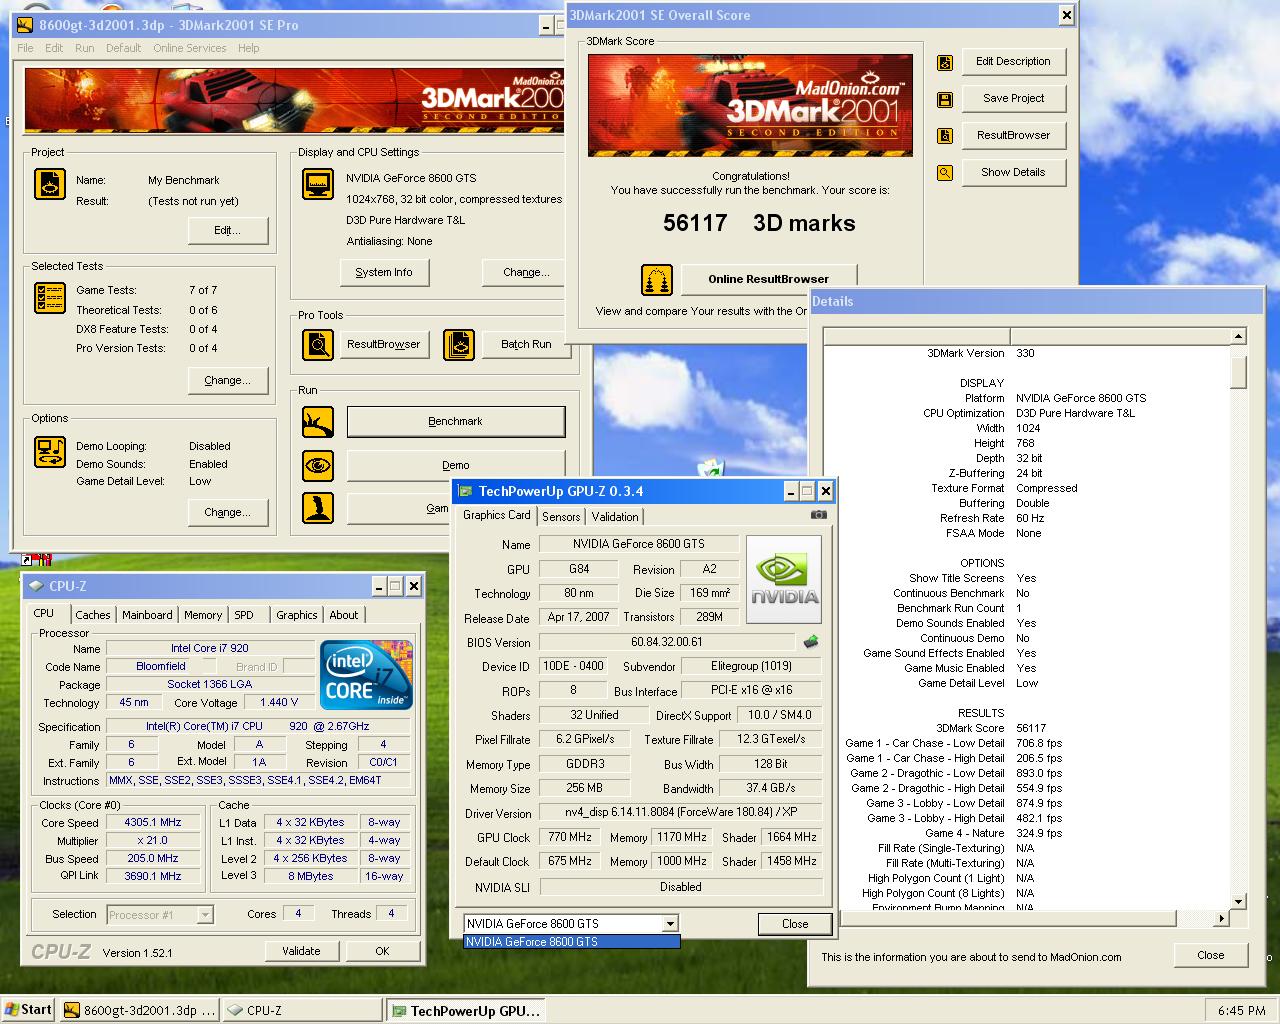
Task: Open the Processor #1 selection dropdown in CPU-Z
Action: pyautogui.click(x=205, y=914)
